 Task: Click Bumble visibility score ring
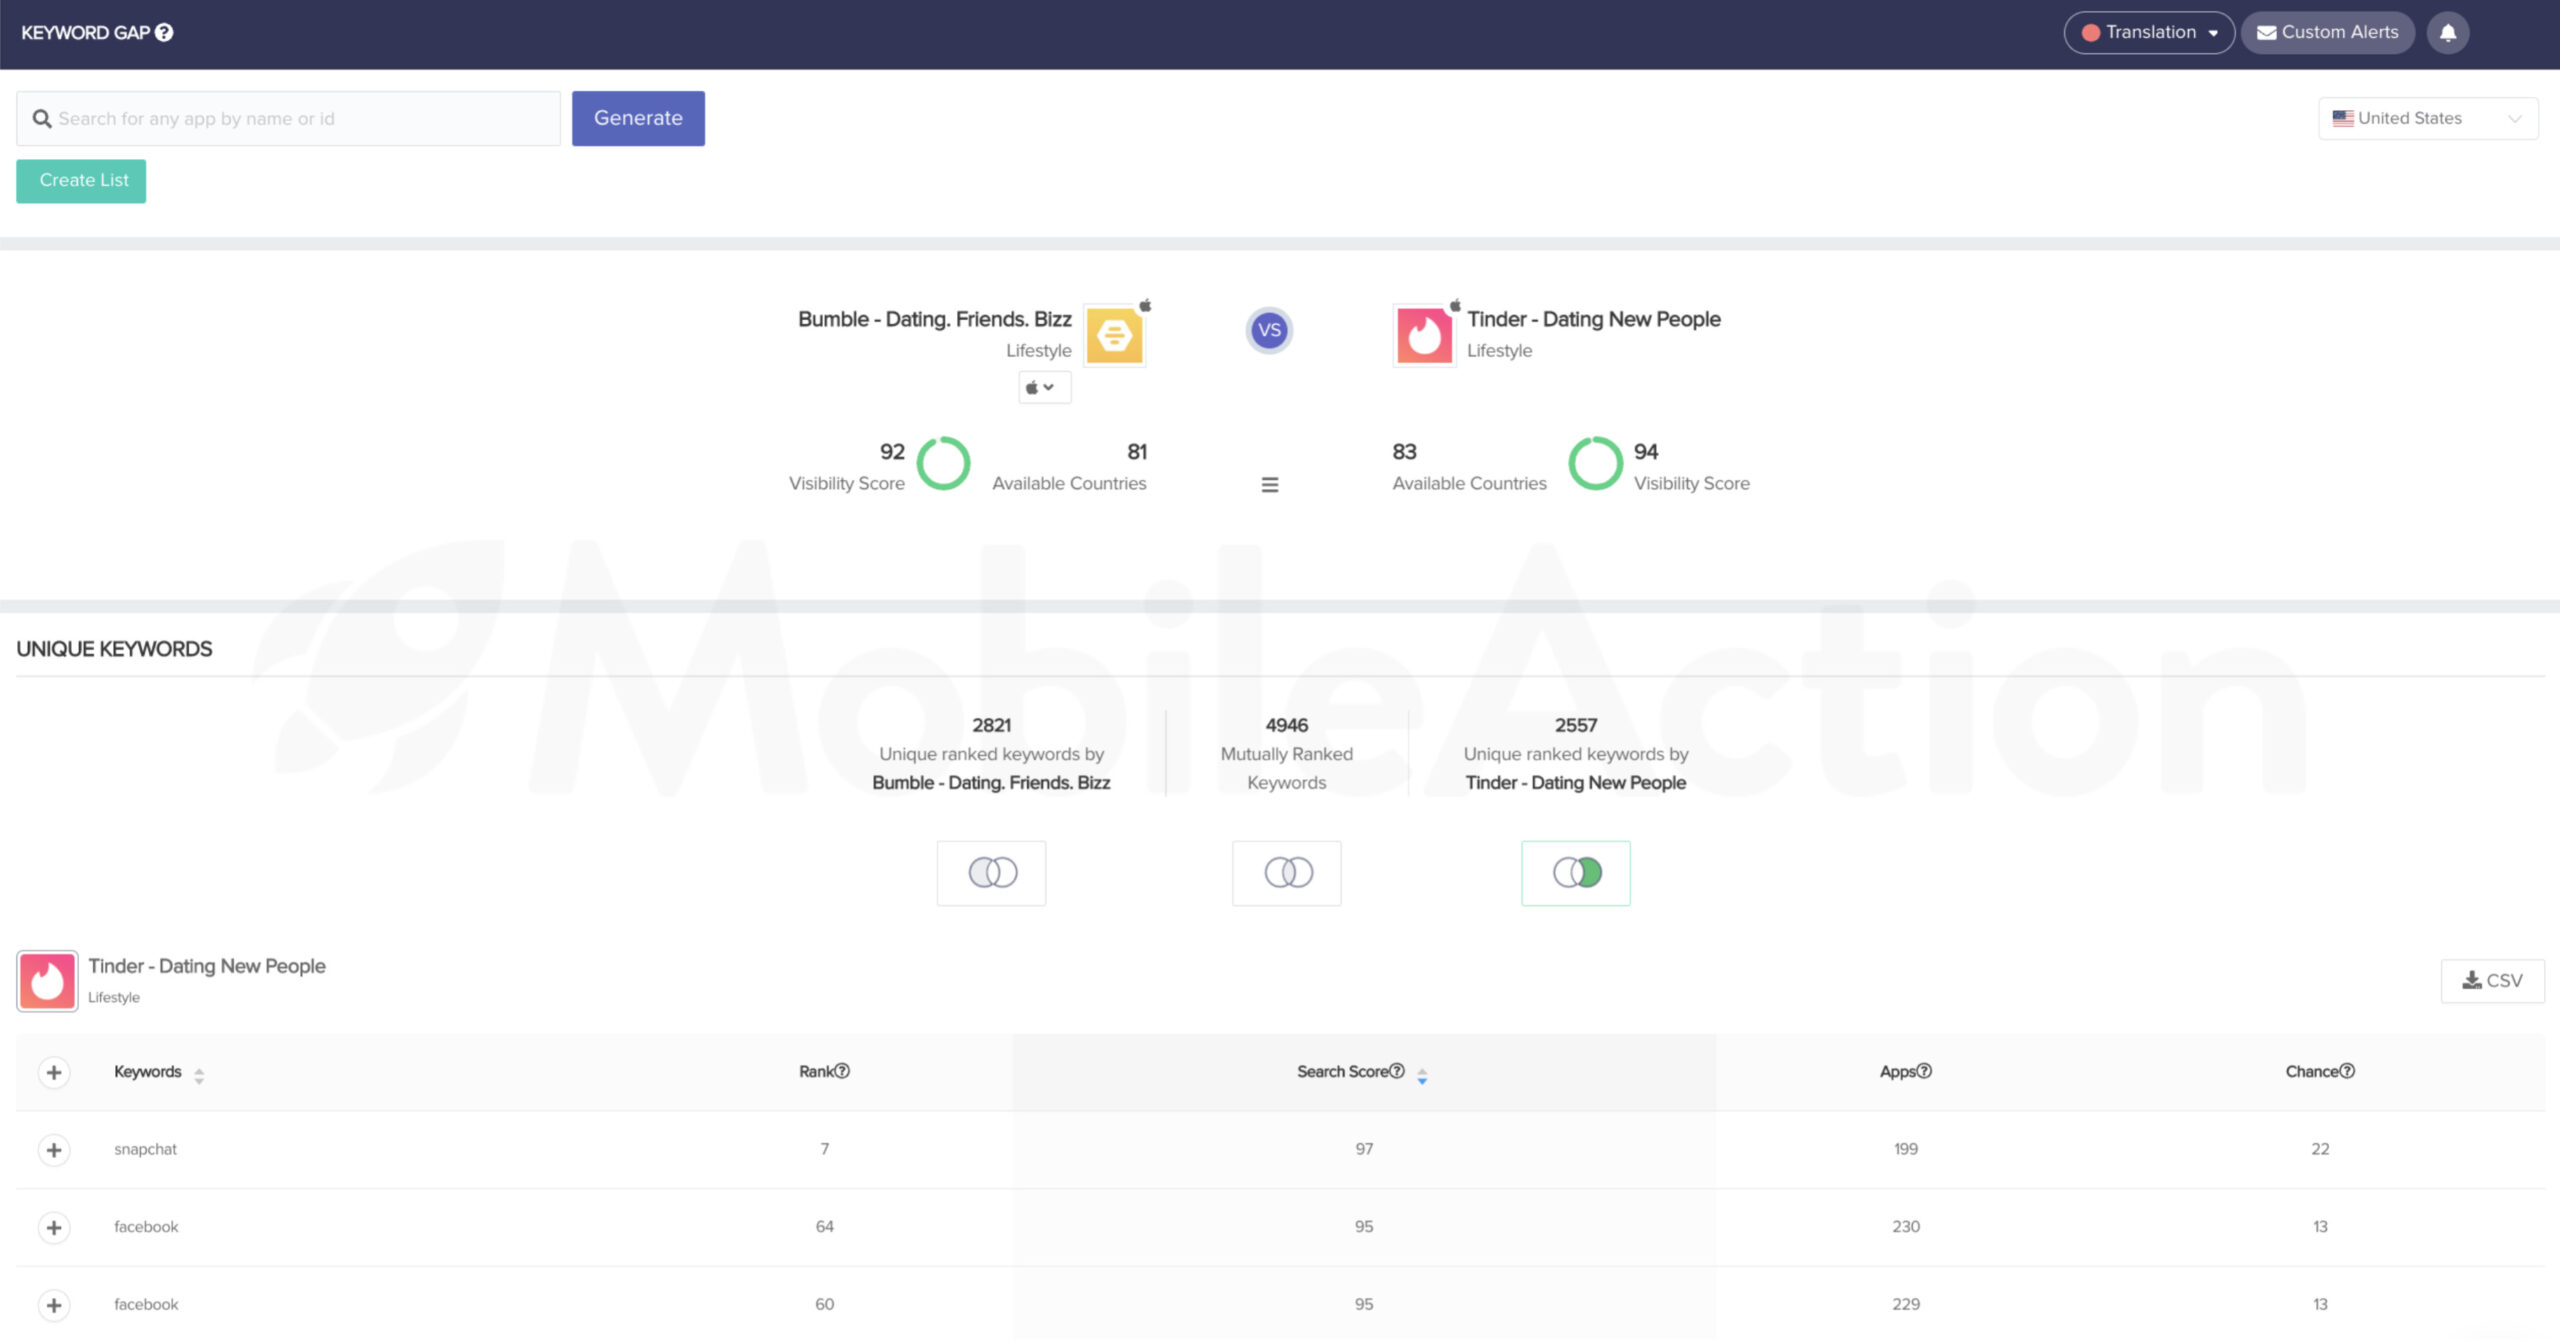pos(943,463)
